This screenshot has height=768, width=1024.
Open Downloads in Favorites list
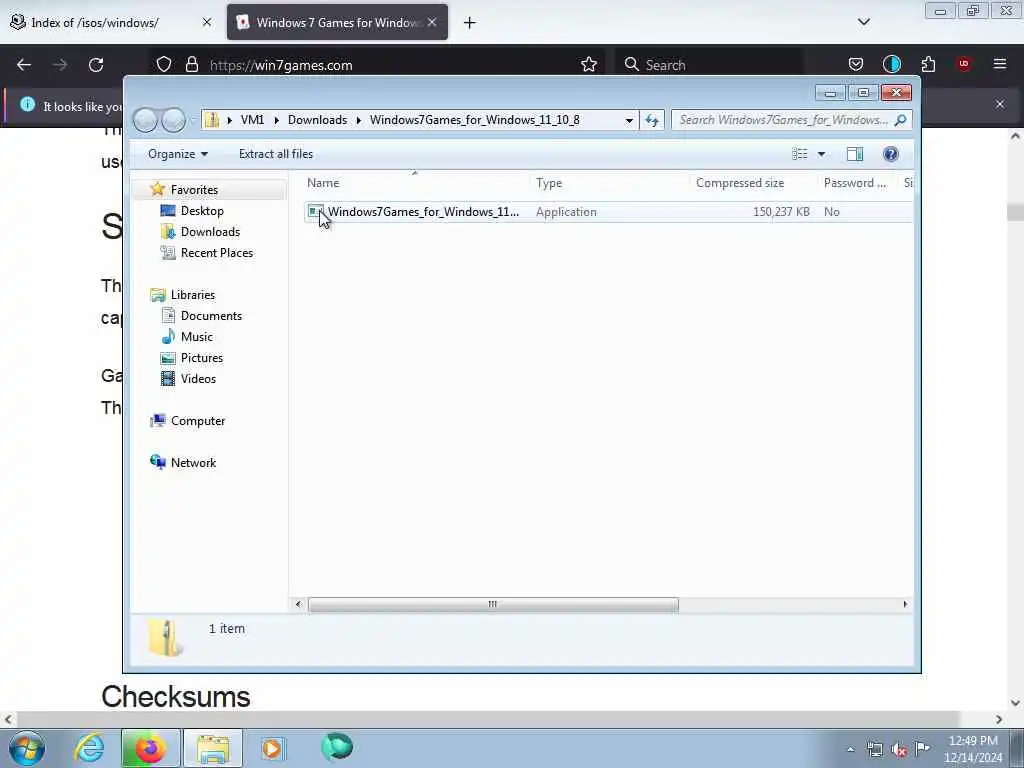coord(200,232)
